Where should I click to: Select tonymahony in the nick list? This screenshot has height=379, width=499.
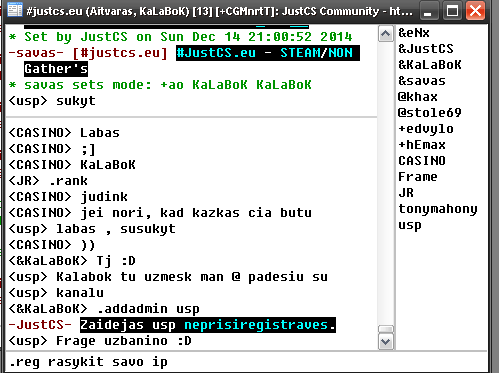[438, 209]
